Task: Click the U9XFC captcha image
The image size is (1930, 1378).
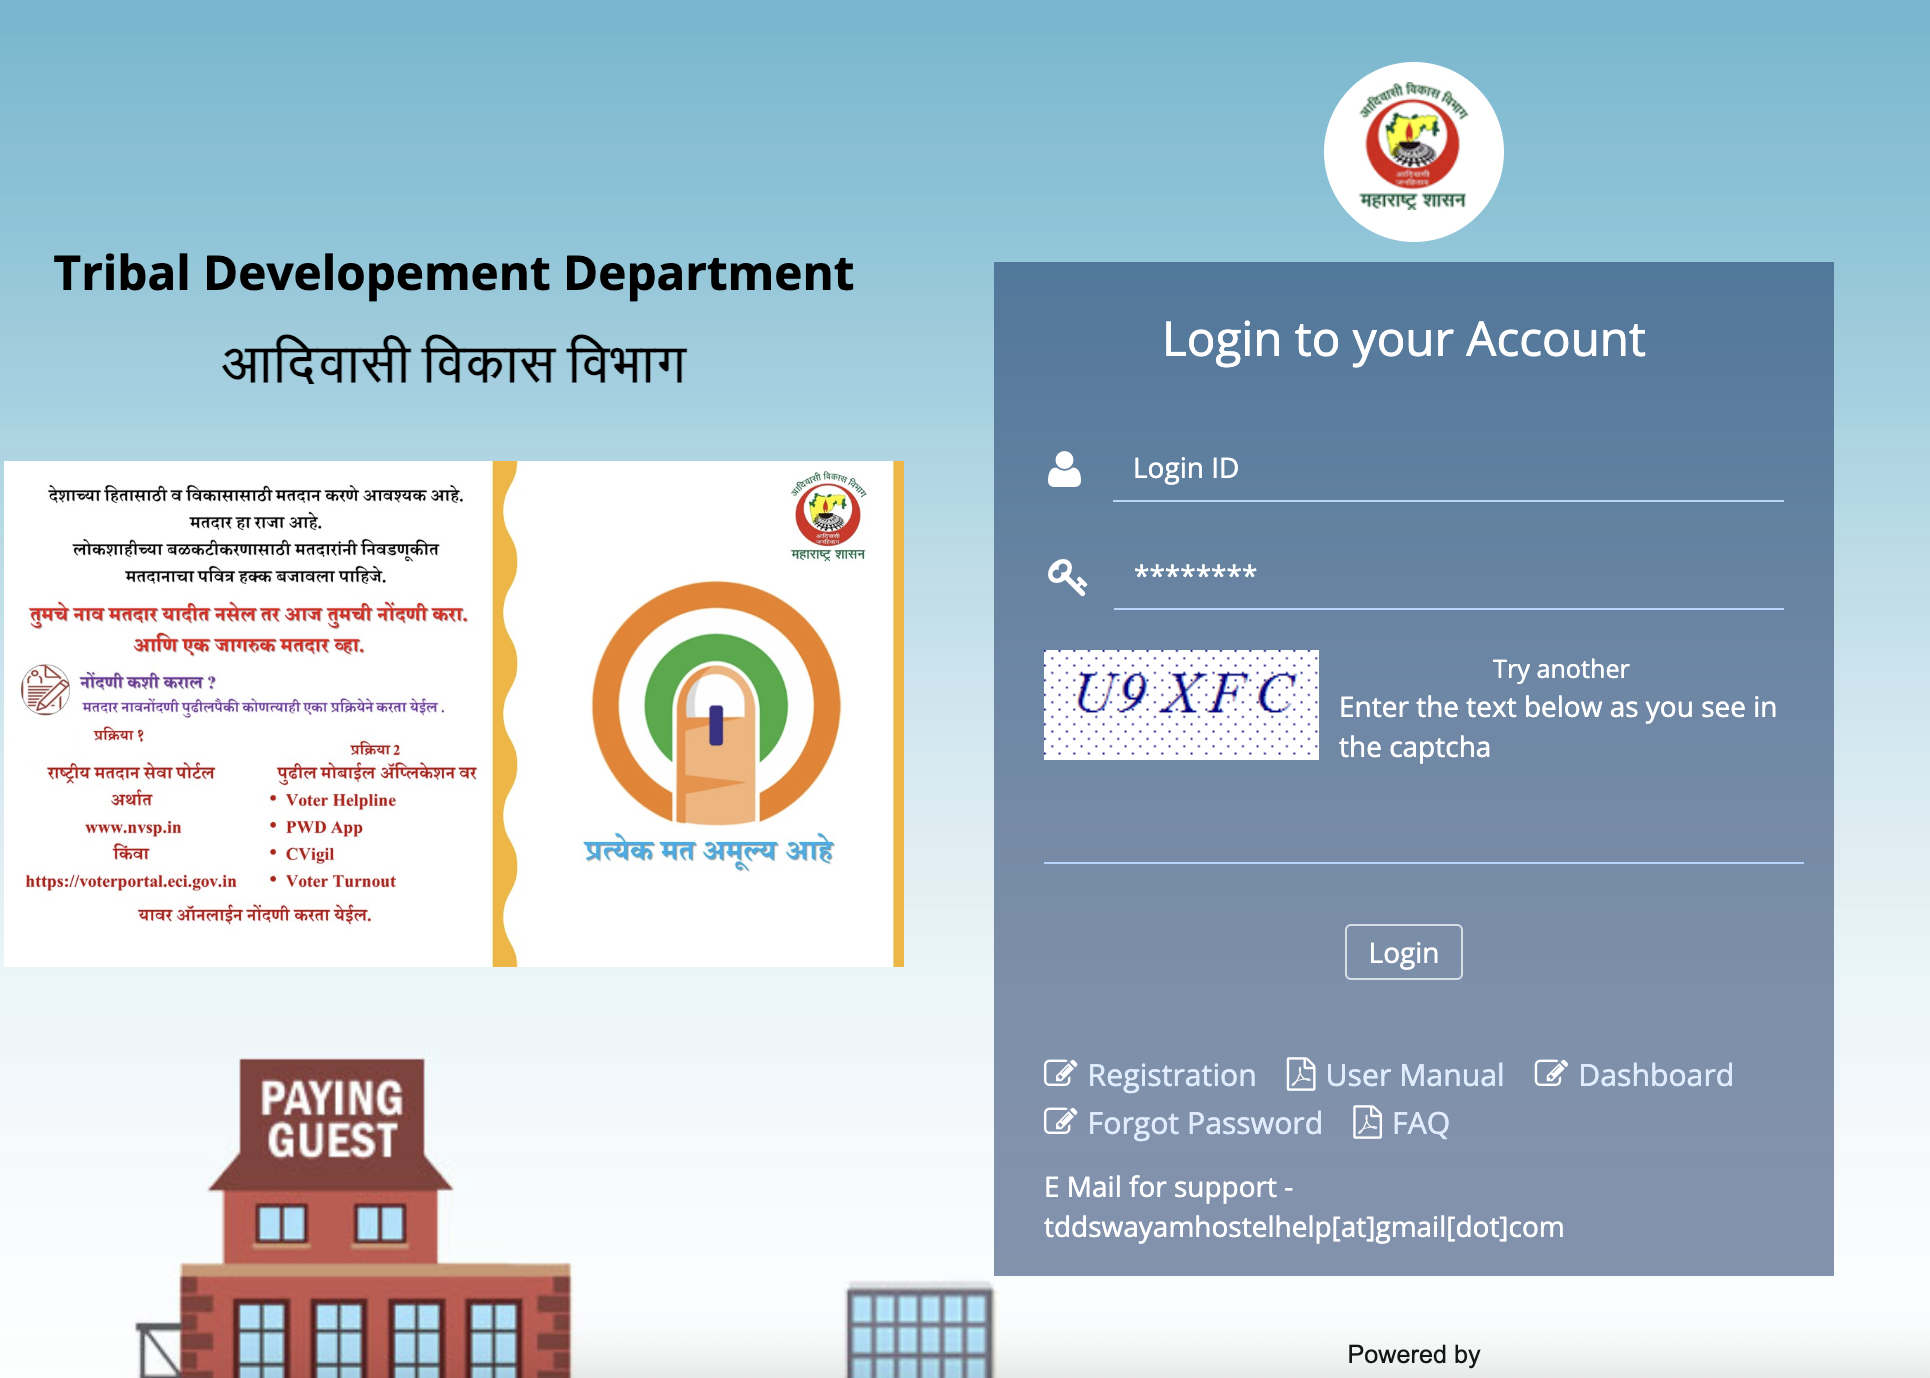Action: point(1181,704)
